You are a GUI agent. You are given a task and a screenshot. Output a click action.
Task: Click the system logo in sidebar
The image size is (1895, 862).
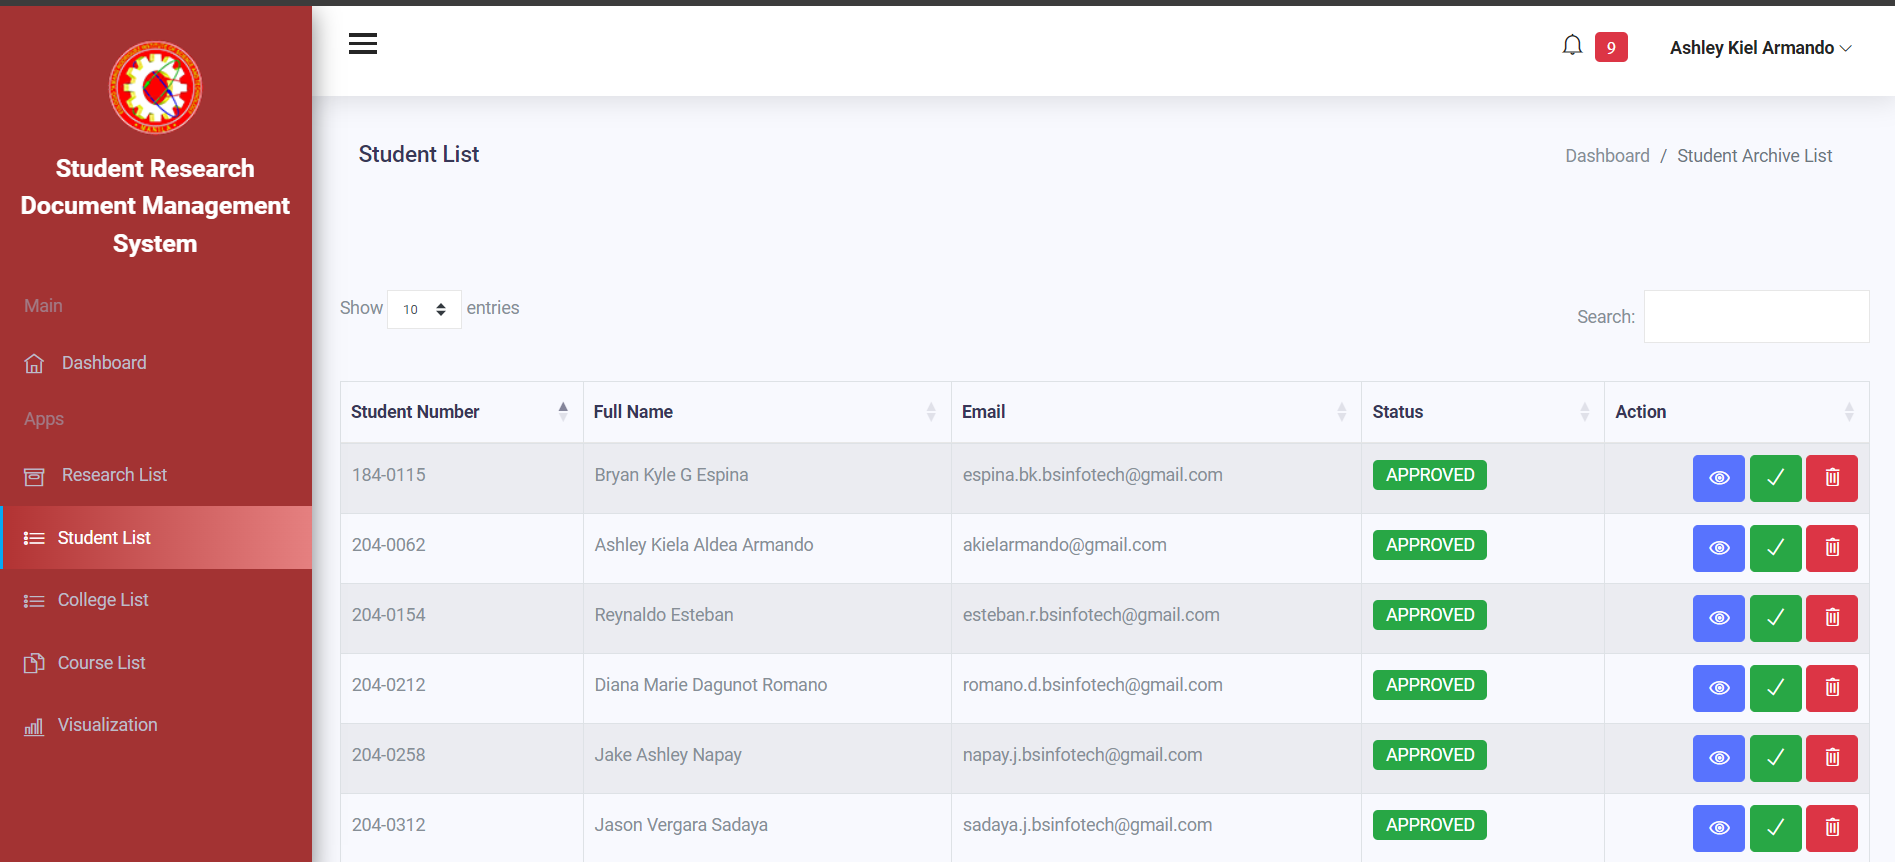coord(155,87)
